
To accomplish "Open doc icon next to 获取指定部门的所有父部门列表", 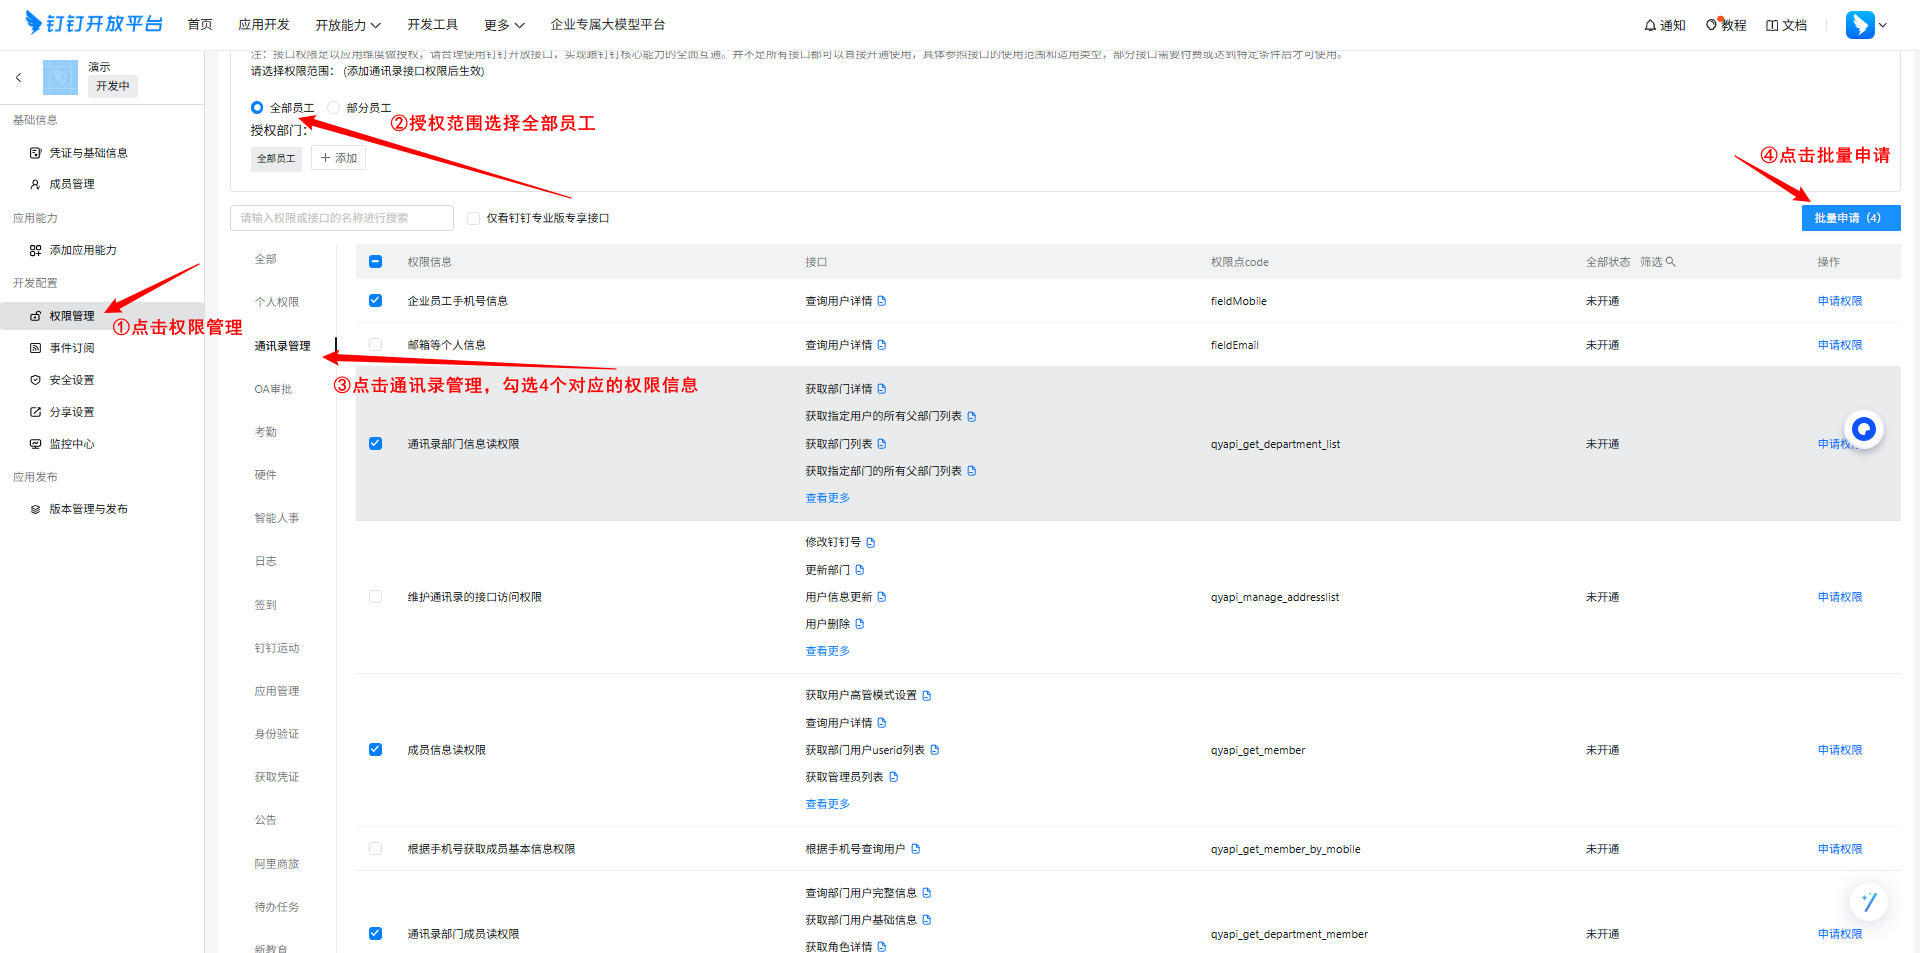I will pos(971,471).
